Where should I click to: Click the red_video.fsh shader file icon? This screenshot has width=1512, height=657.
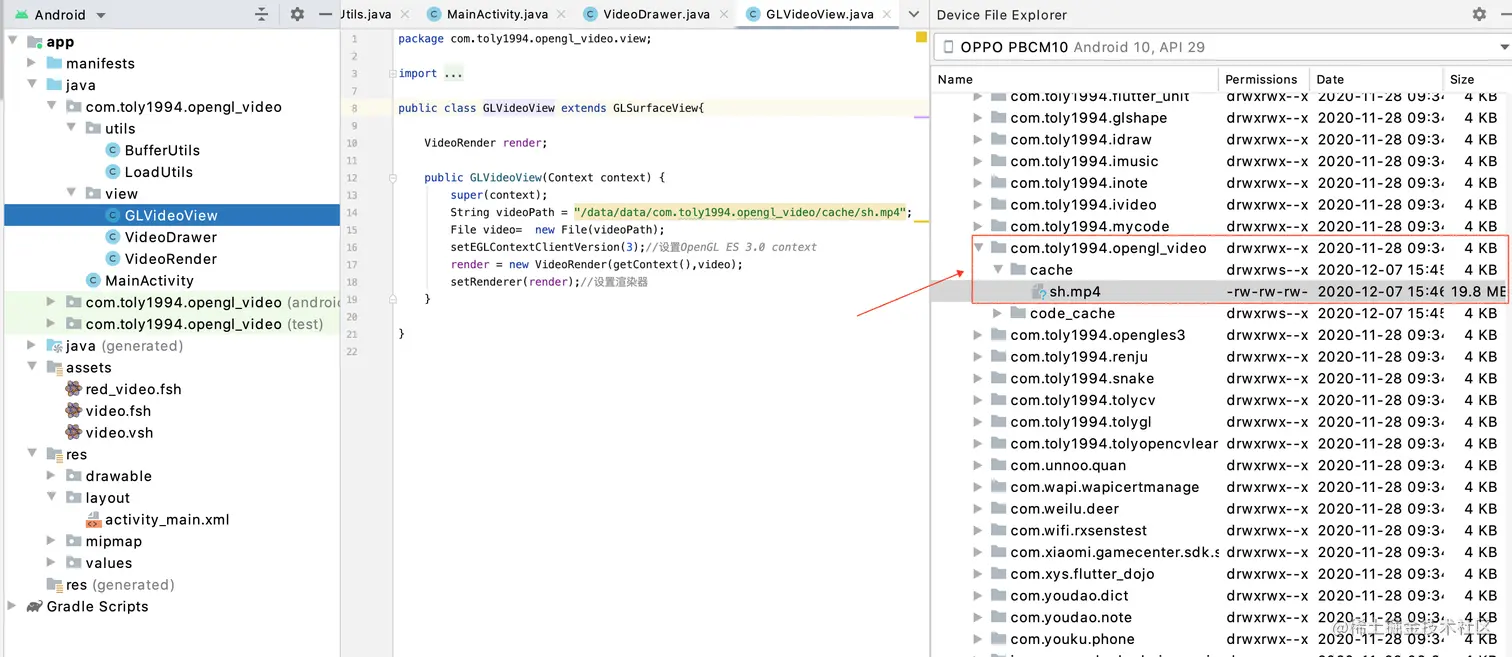tap(74, 389)
